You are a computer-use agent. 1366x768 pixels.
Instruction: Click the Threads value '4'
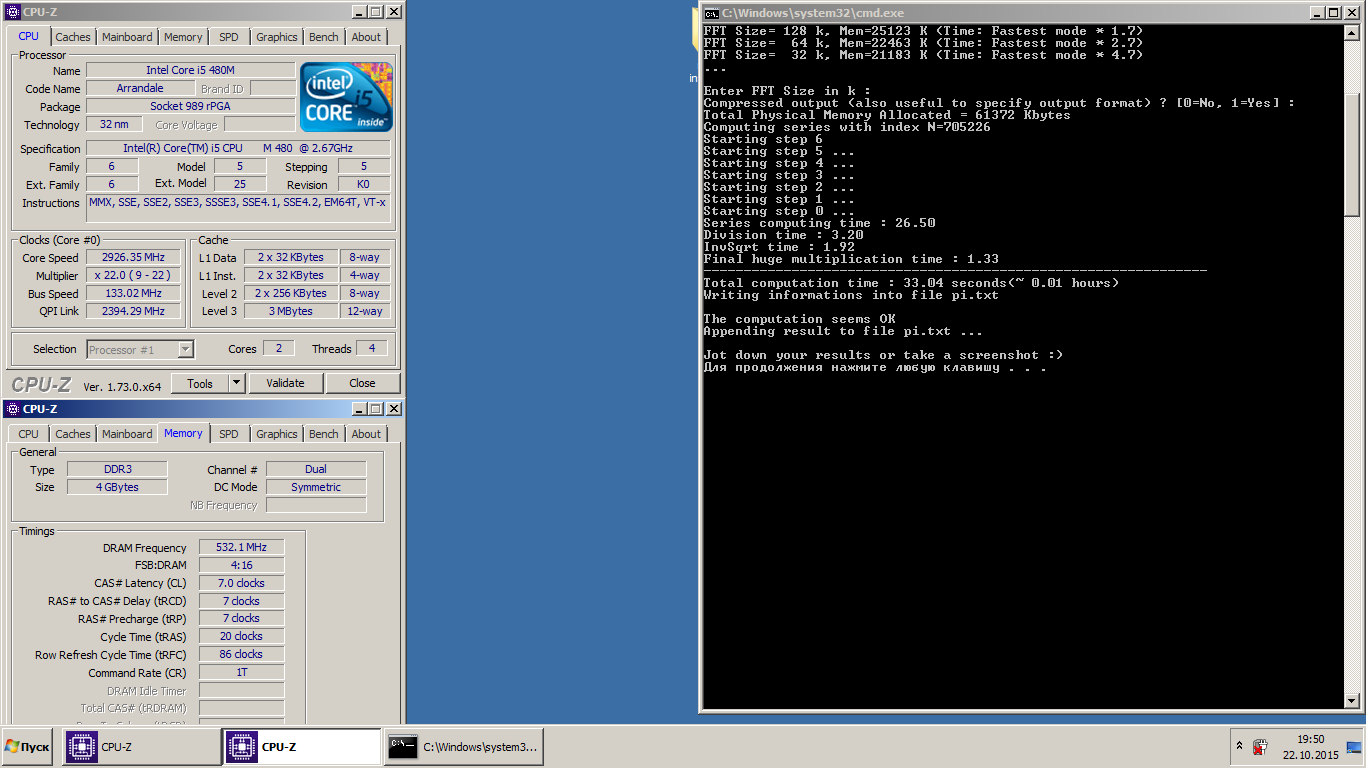point(372,348)
